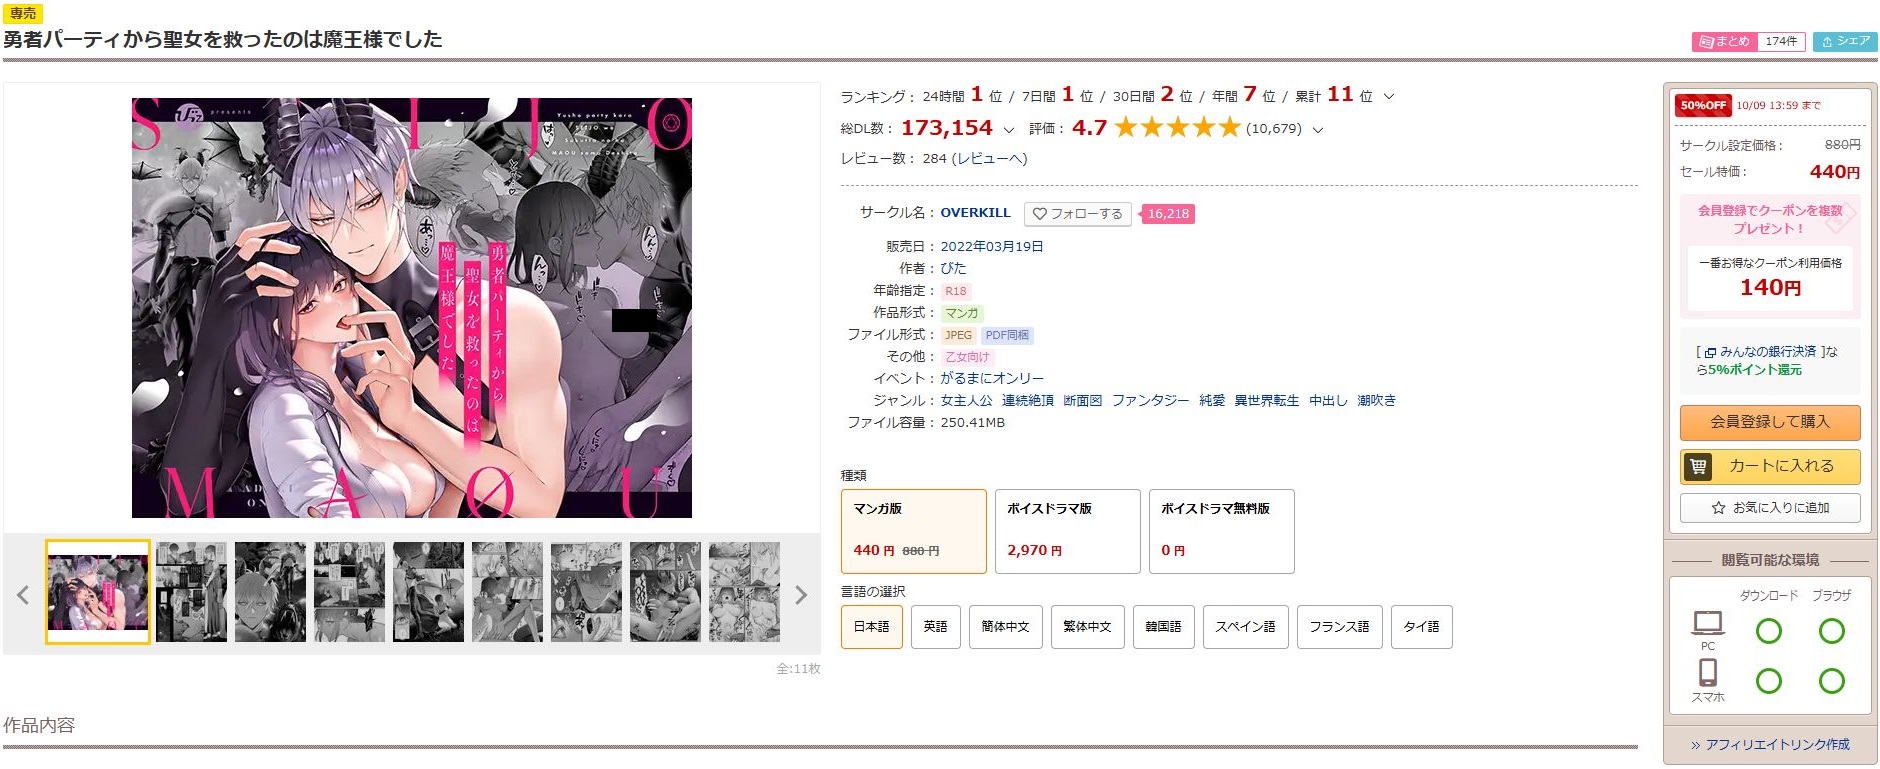1880x769 pixels.
Task: Click the share icon button
Action: (1845, 41)
